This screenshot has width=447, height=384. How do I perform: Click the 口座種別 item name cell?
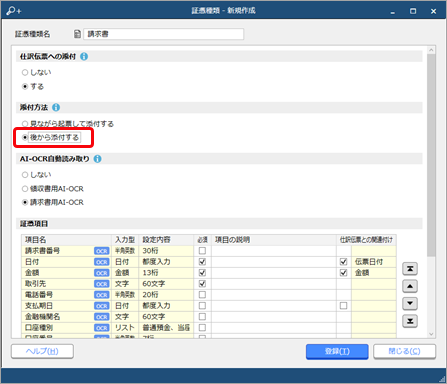[66, 328]
